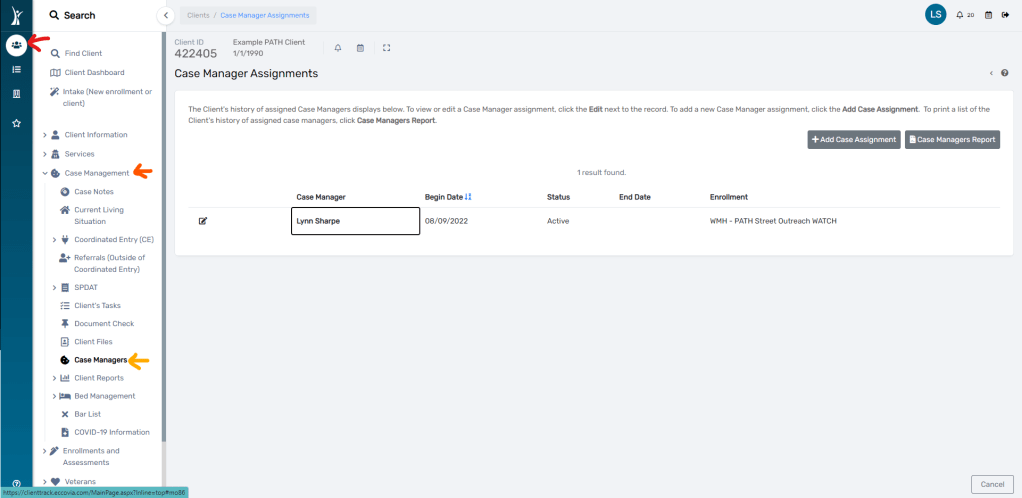
Task: Click the favorites star icon in left rail
Action: (16, 123)
